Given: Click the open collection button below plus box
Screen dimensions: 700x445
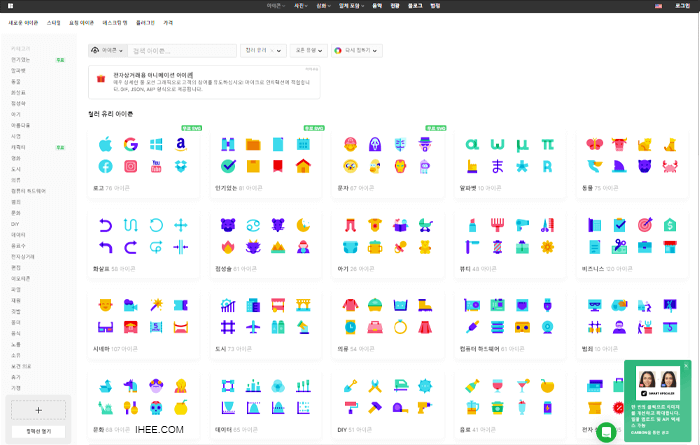Looking at the screenshot, I should [x=38, y=432].
